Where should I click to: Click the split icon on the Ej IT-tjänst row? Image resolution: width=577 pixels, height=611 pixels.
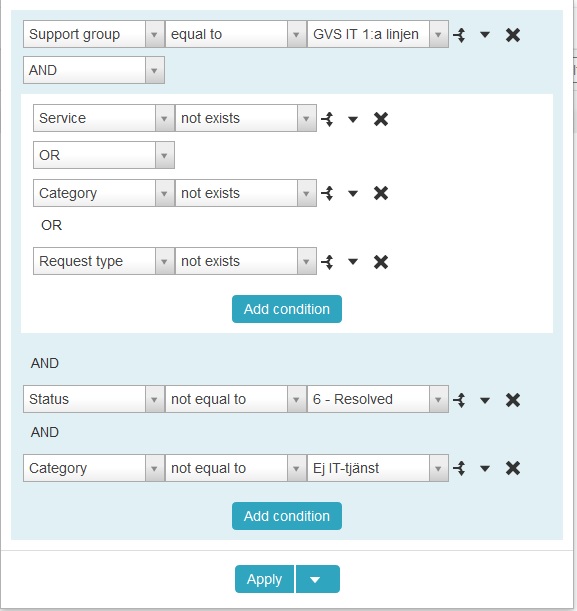tap(459, 468)
